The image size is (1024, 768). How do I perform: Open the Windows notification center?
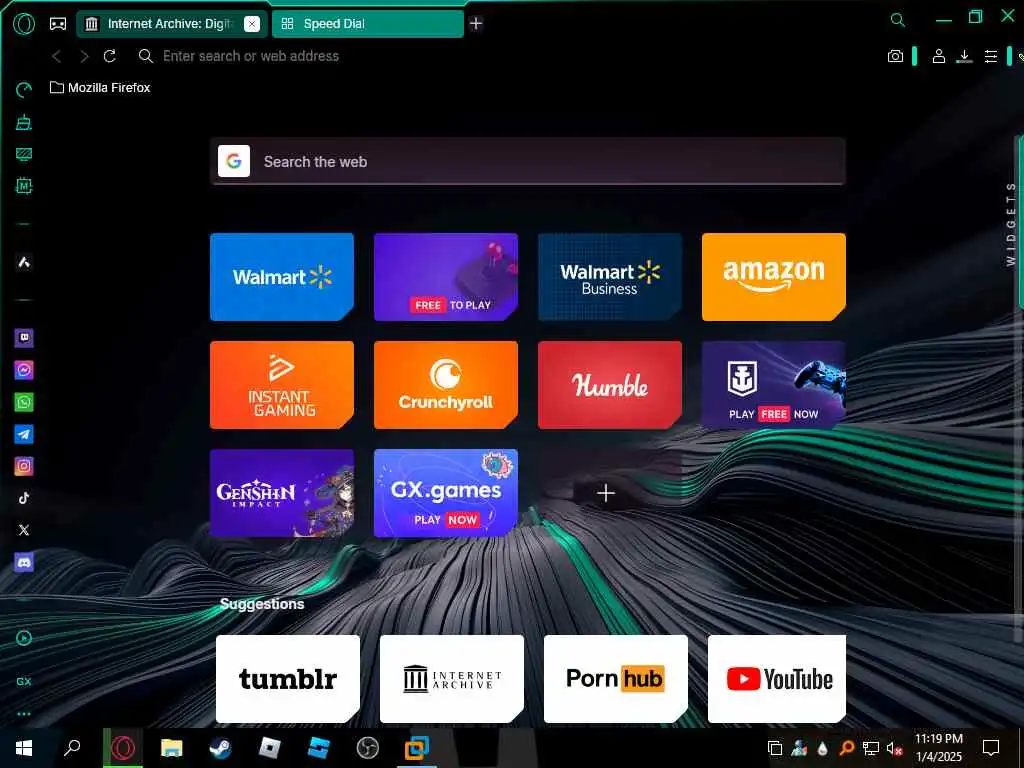[991, 748]
